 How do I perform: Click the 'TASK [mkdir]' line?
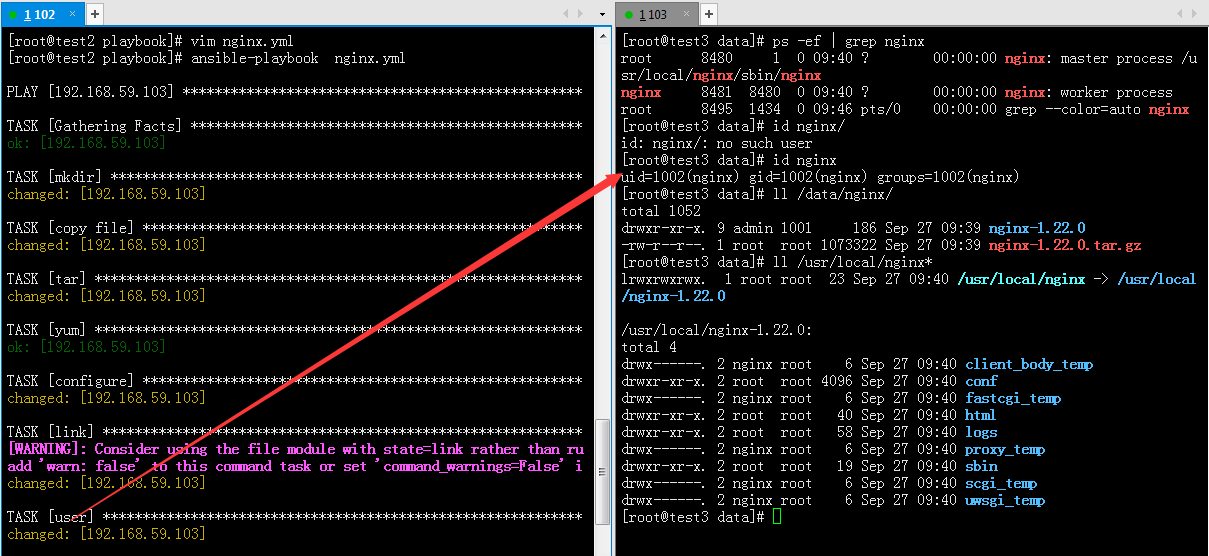click(294, 177)
